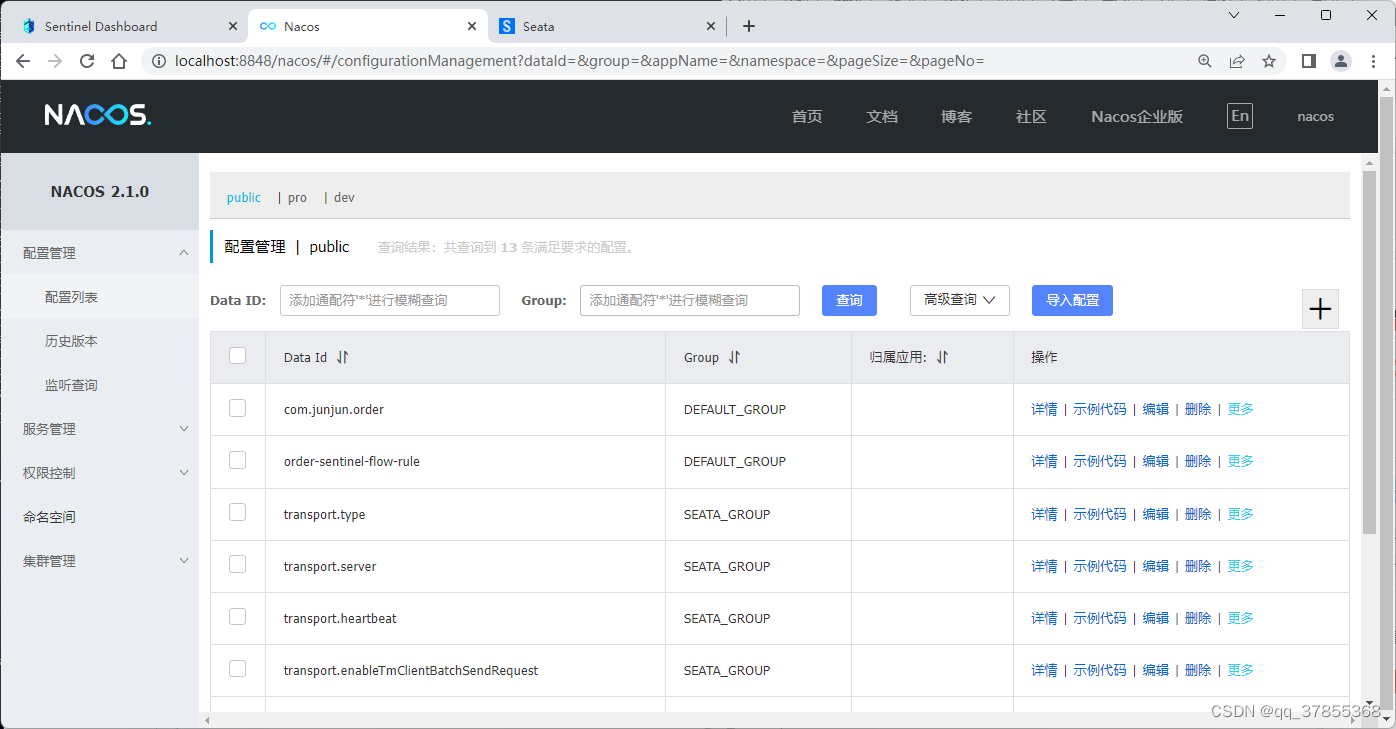Collapse the 配置管理 sidebar menu

click(x=100, y=253)
